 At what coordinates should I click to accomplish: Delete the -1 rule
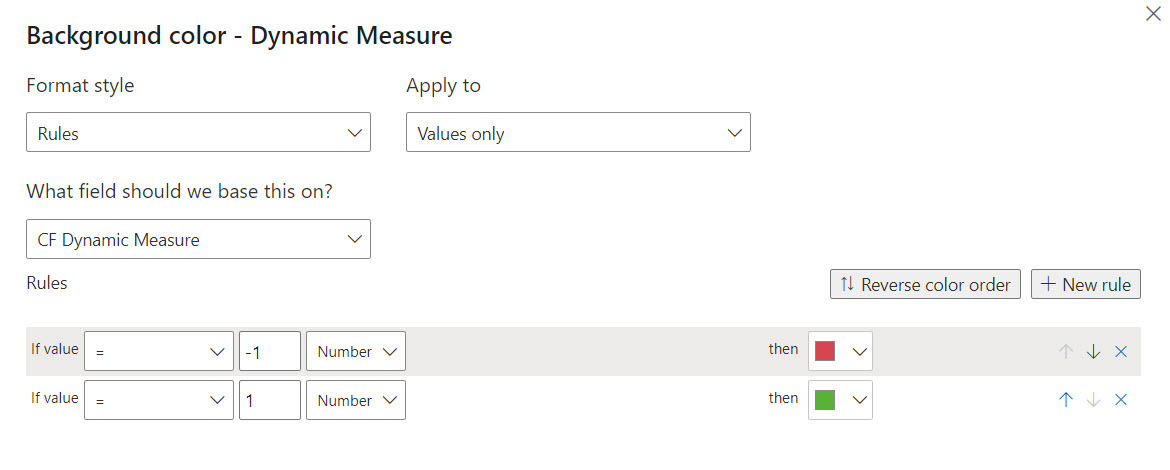(x=1121, y=352)
